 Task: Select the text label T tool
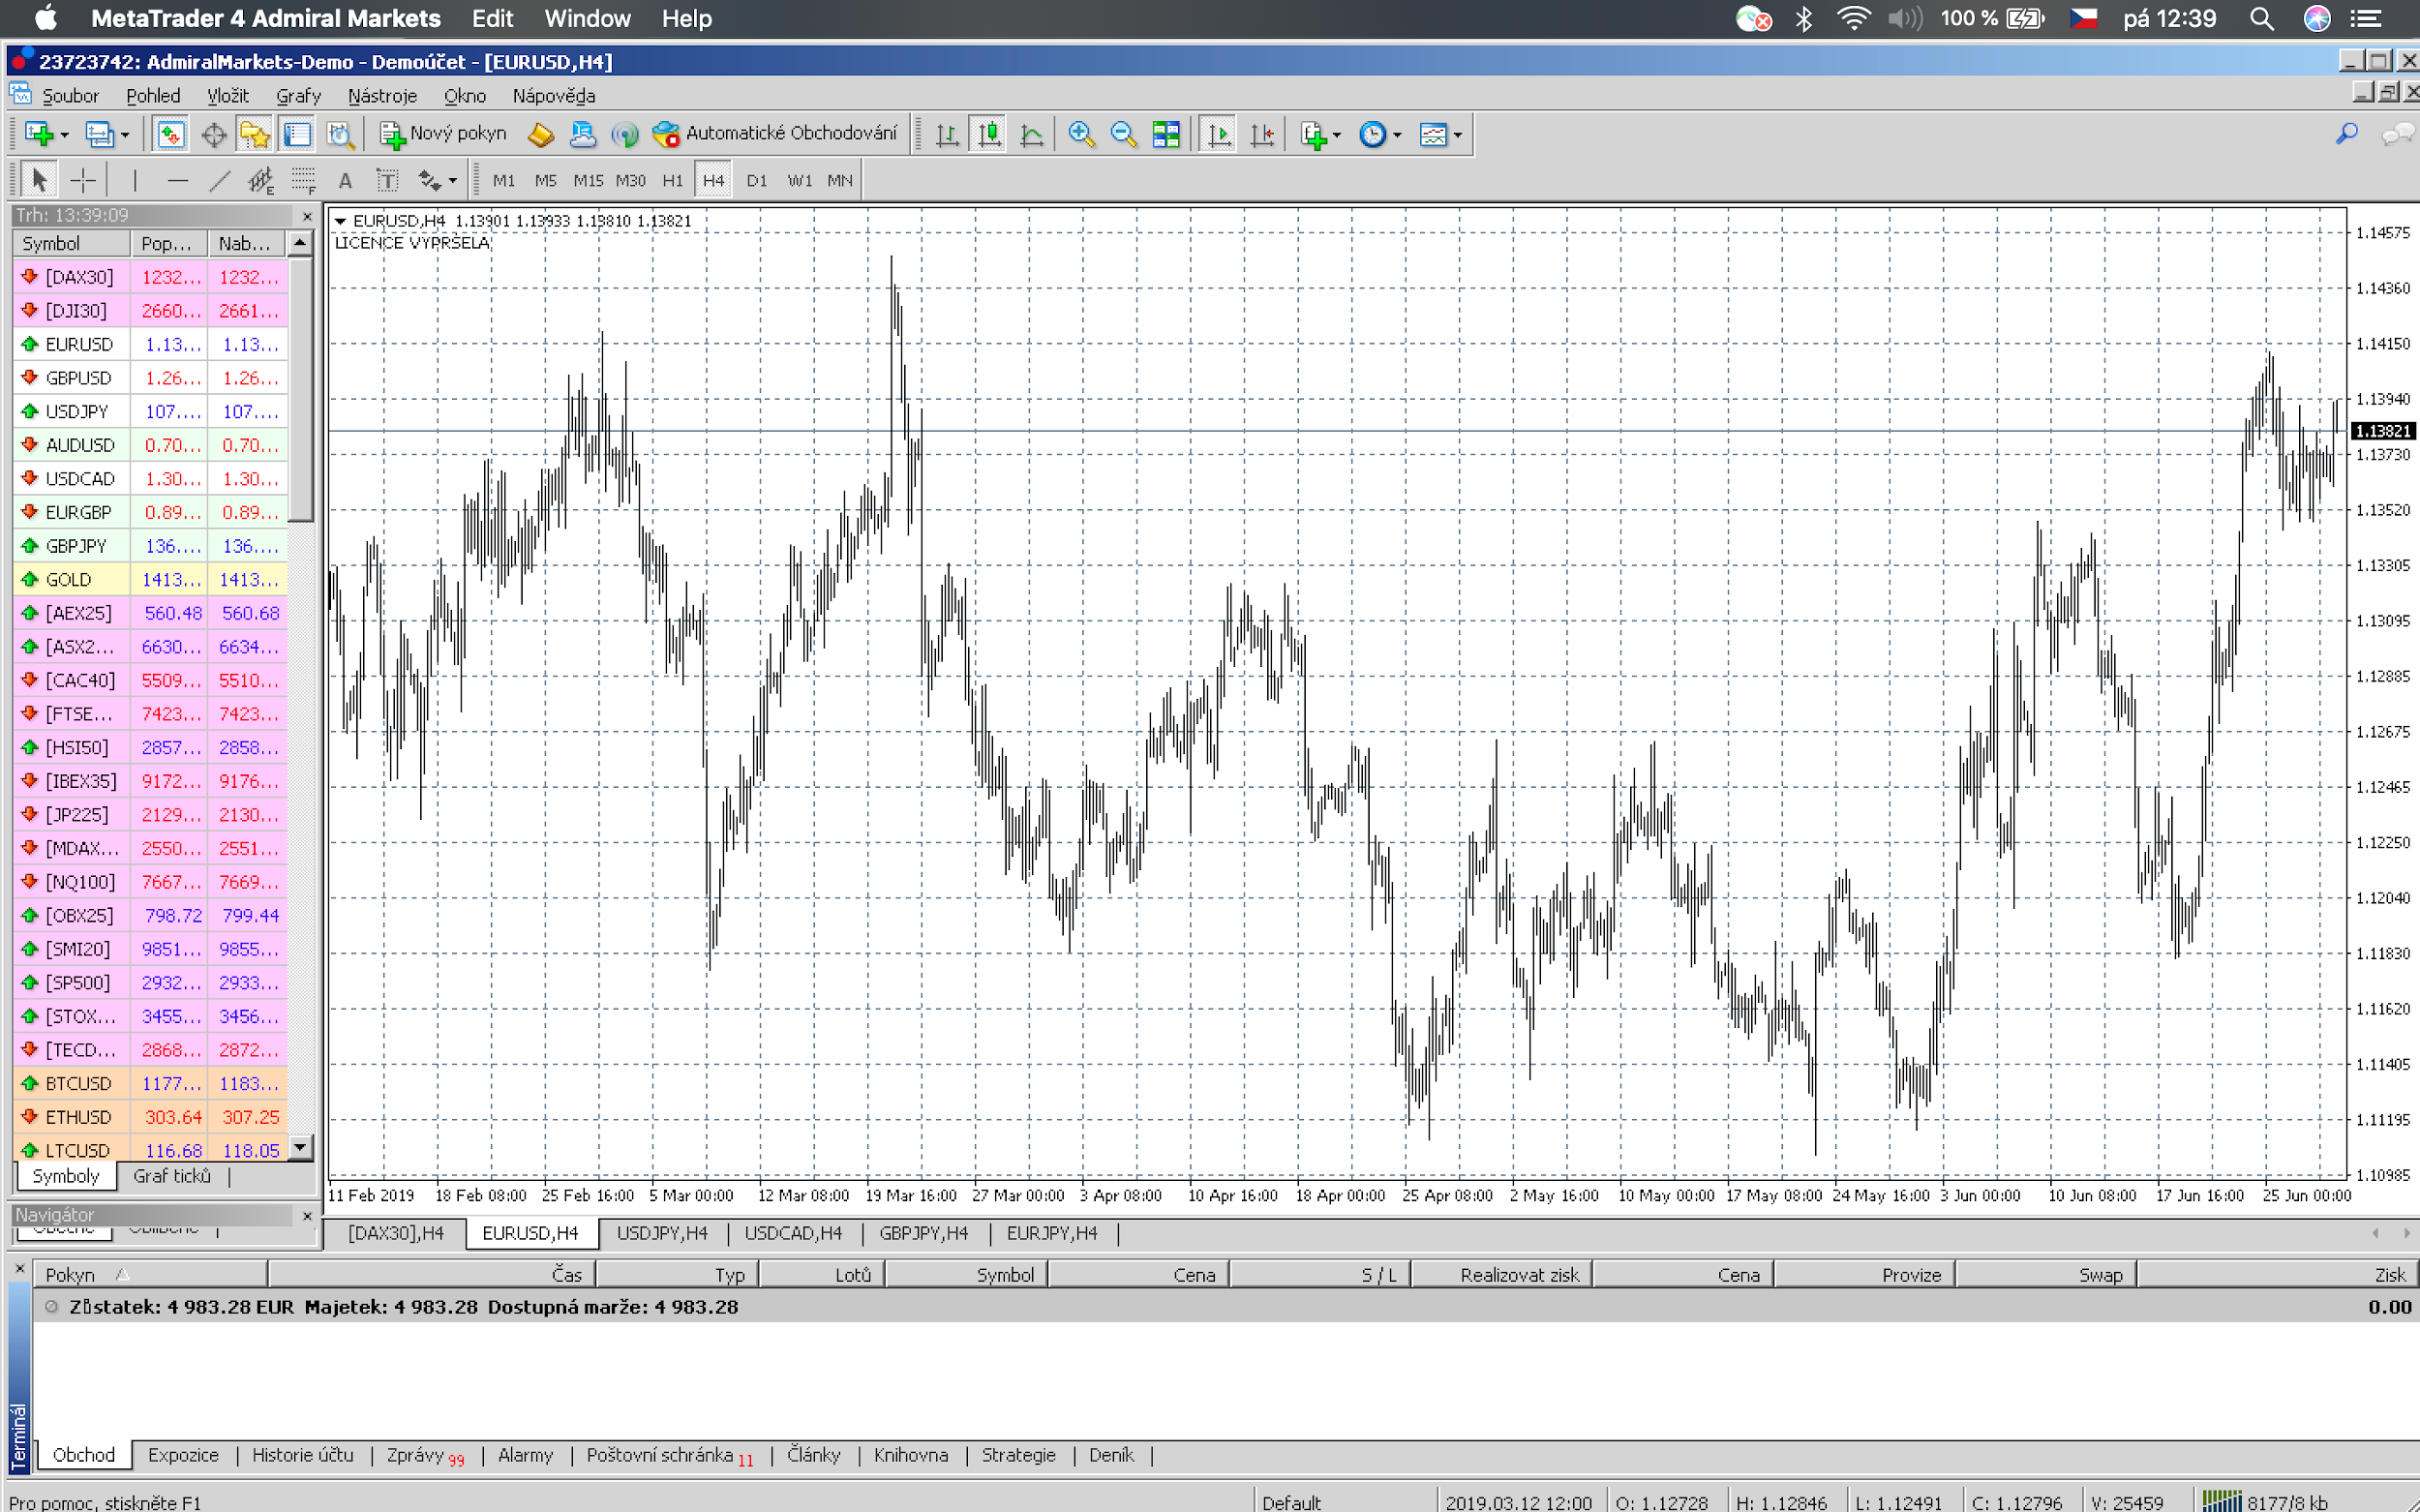click(387, 180)
